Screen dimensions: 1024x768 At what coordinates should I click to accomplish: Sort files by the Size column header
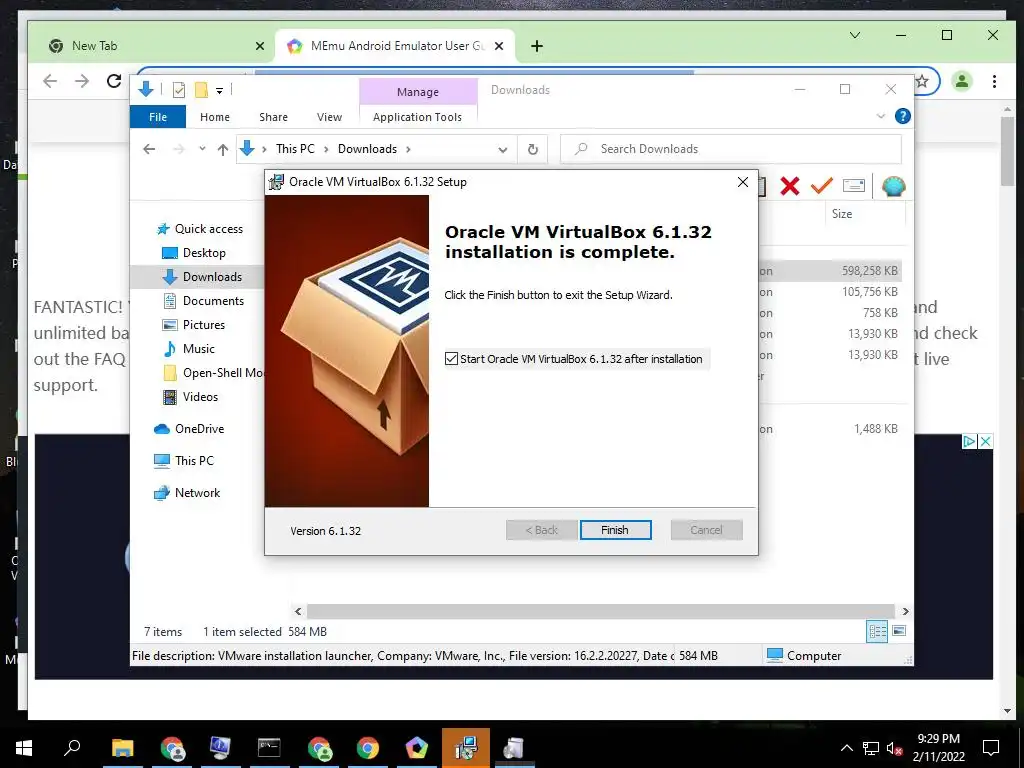[842, 214]
